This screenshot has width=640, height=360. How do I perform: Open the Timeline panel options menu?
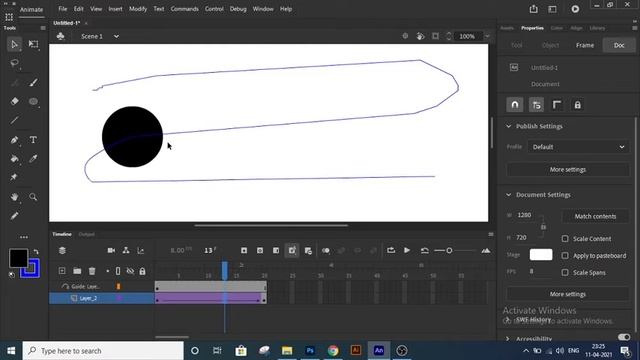coord(491,234)
